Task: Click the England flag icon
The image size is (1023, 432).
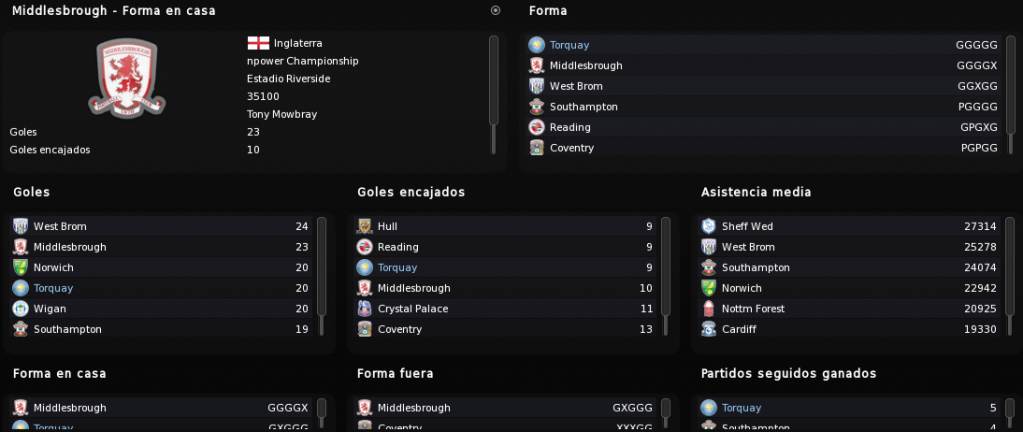Action: [258, 43]
